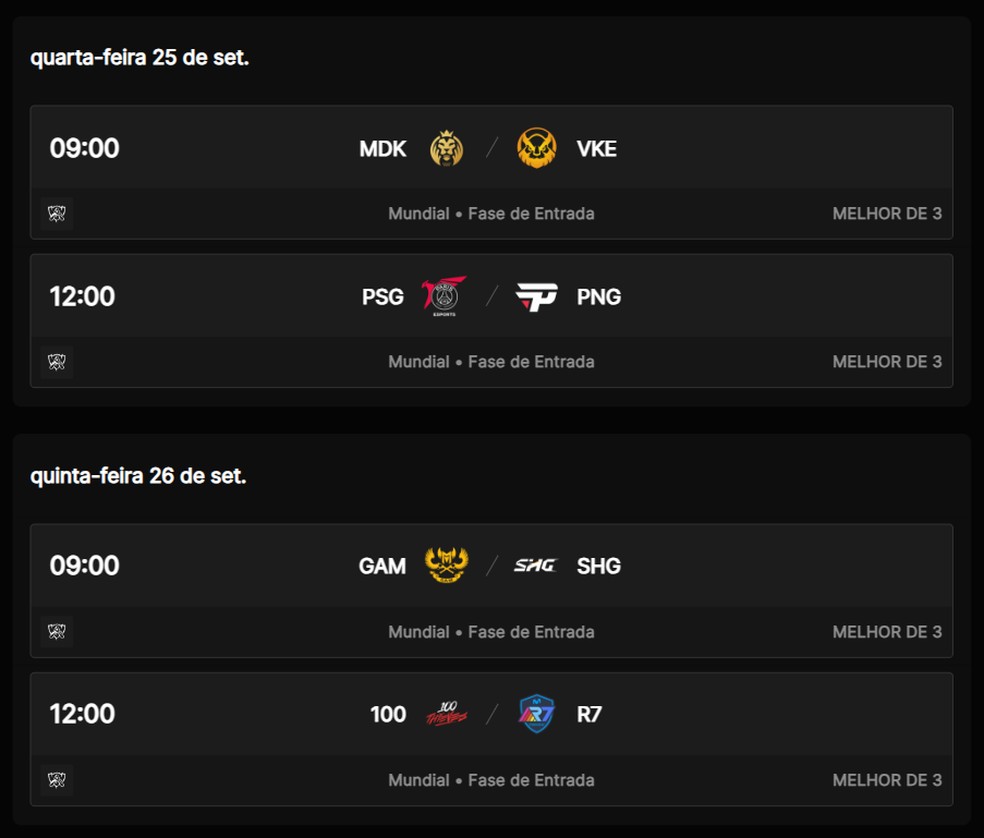Screen dimensions: 984x838
Task: Click the PSG Talon team logo
Action: 444,296
